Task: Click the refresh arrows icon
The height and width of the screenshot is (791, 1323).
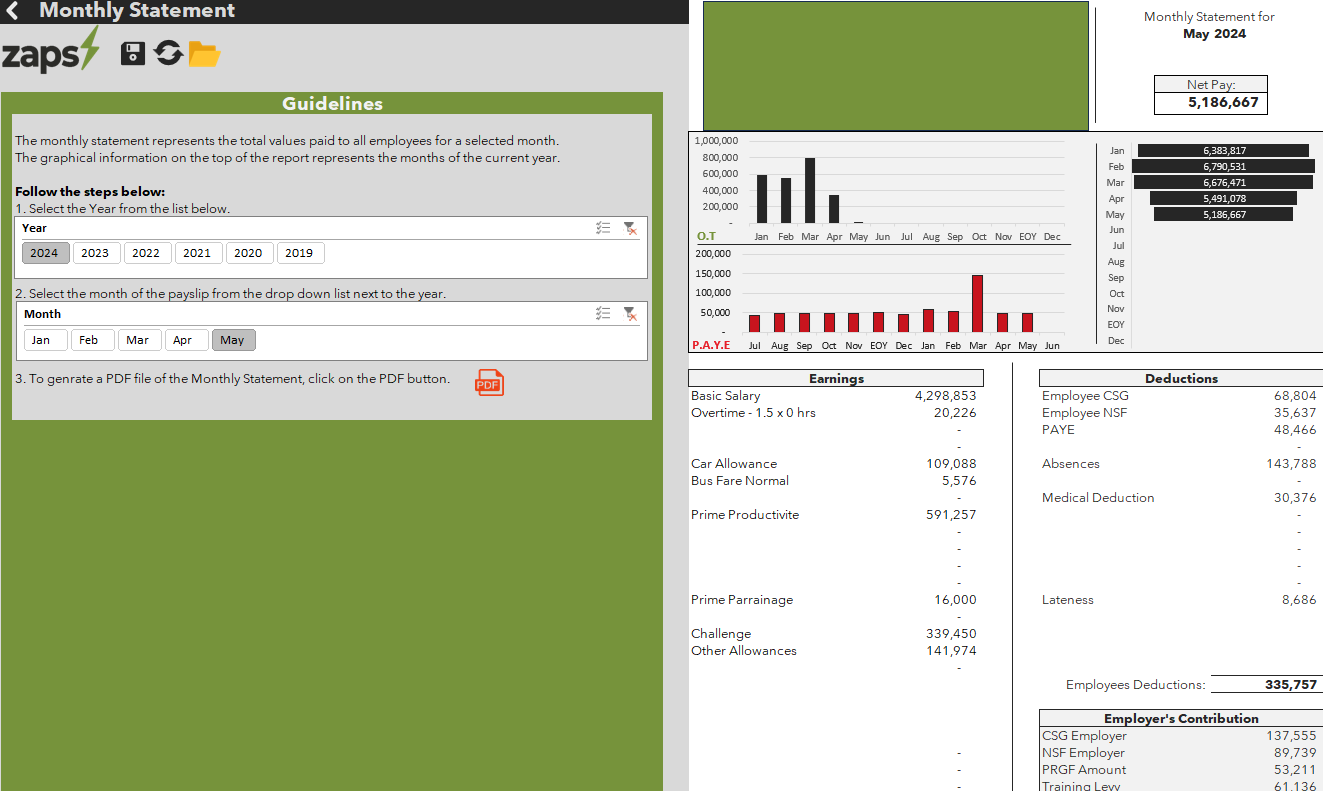Action: [169, 53]
